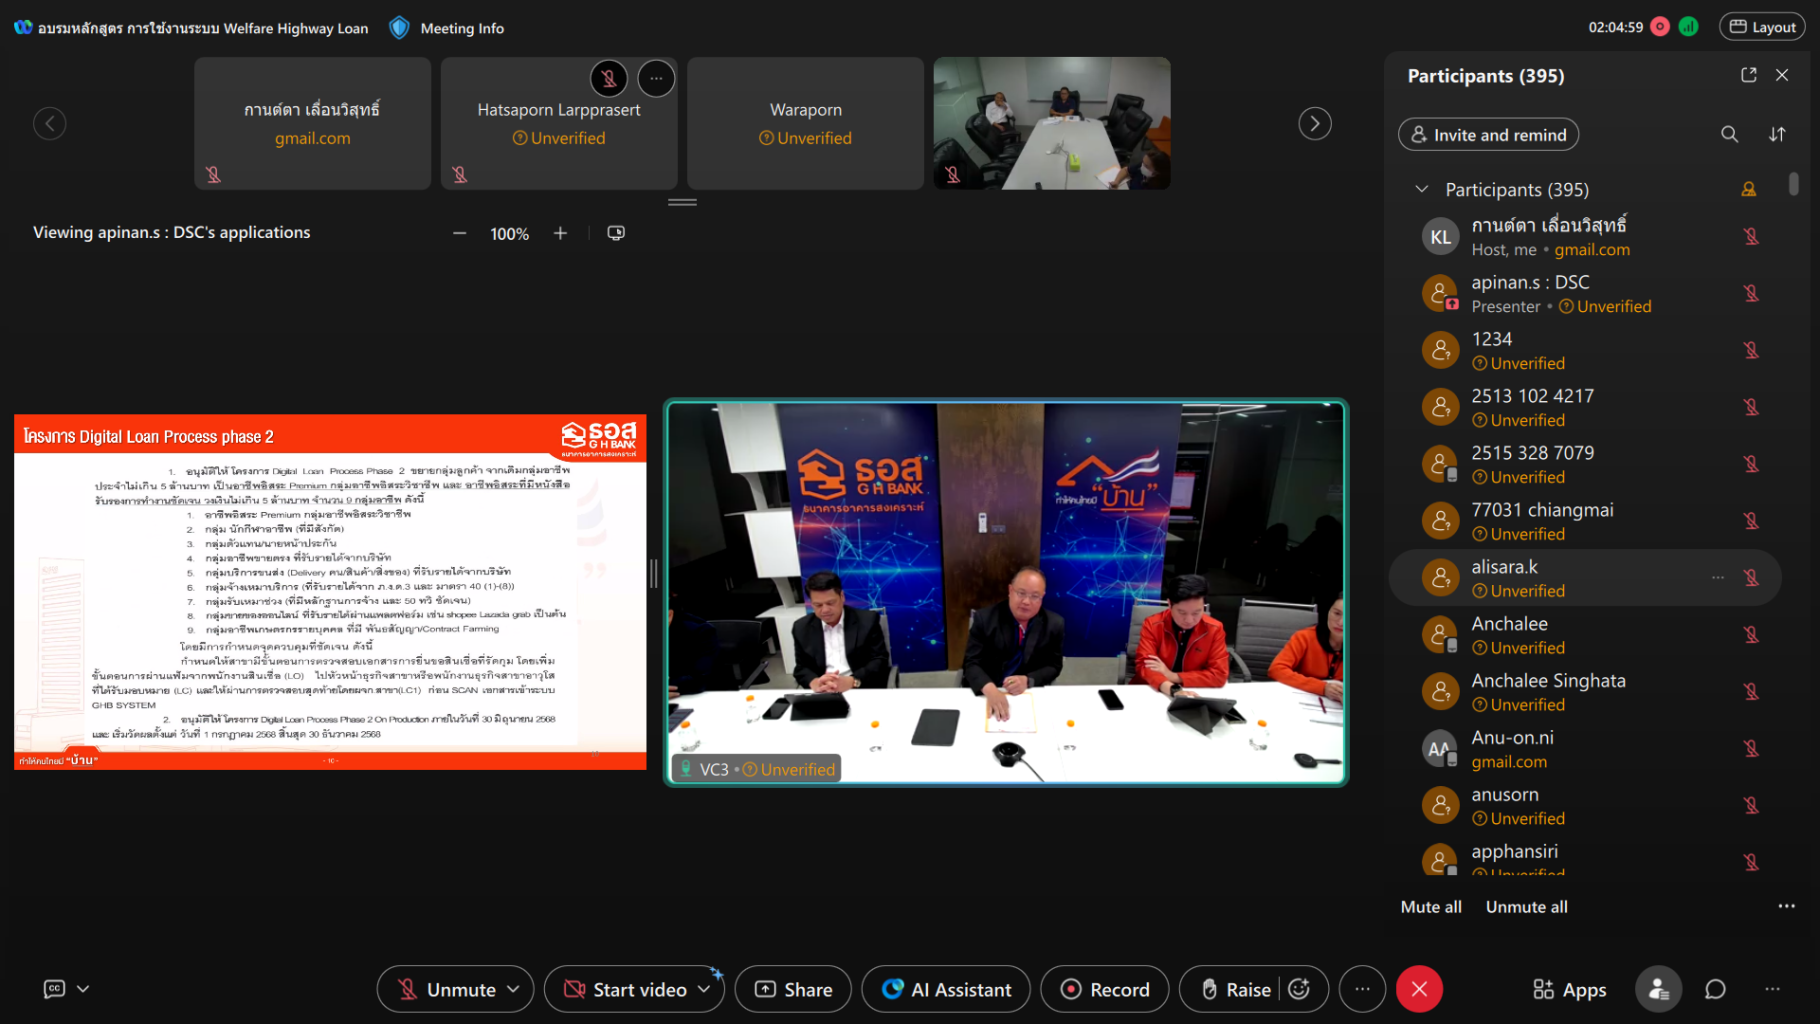Toggle mute for alisara.k participant

[1751, 578]
